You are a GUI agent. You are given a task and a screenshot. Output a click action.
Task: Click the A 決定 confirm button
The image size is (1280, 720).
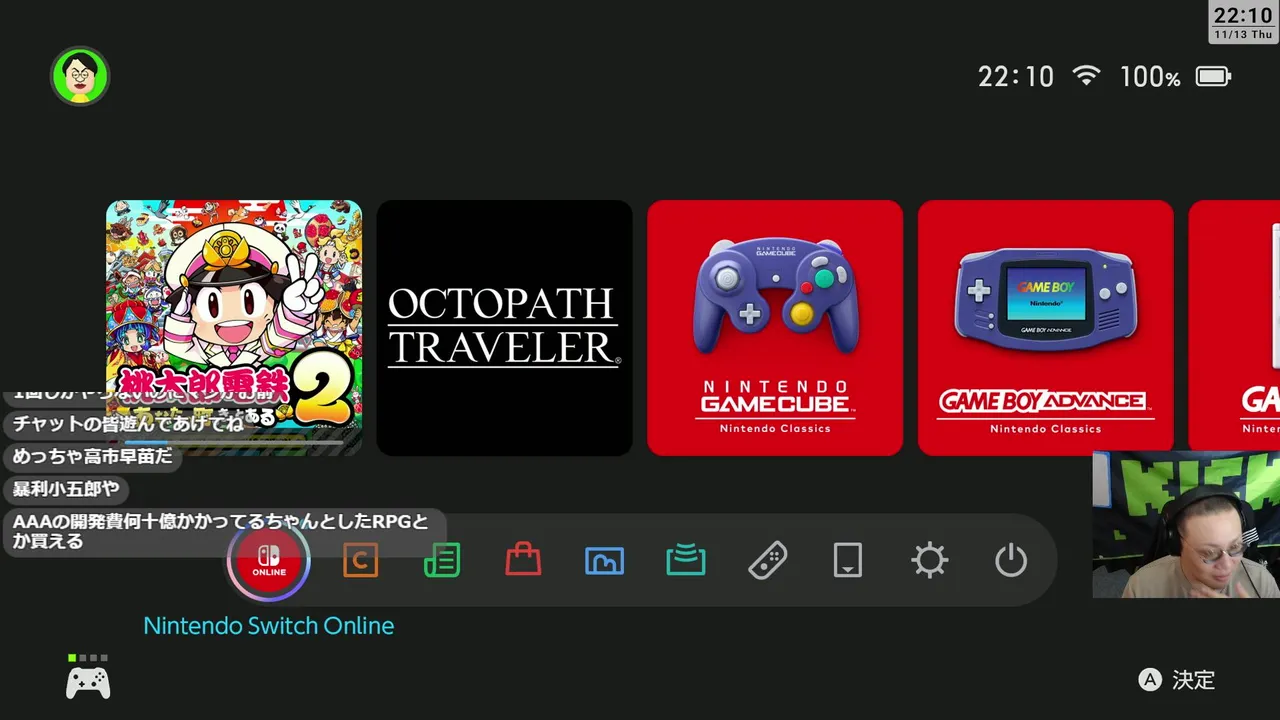coord(1177,680)
